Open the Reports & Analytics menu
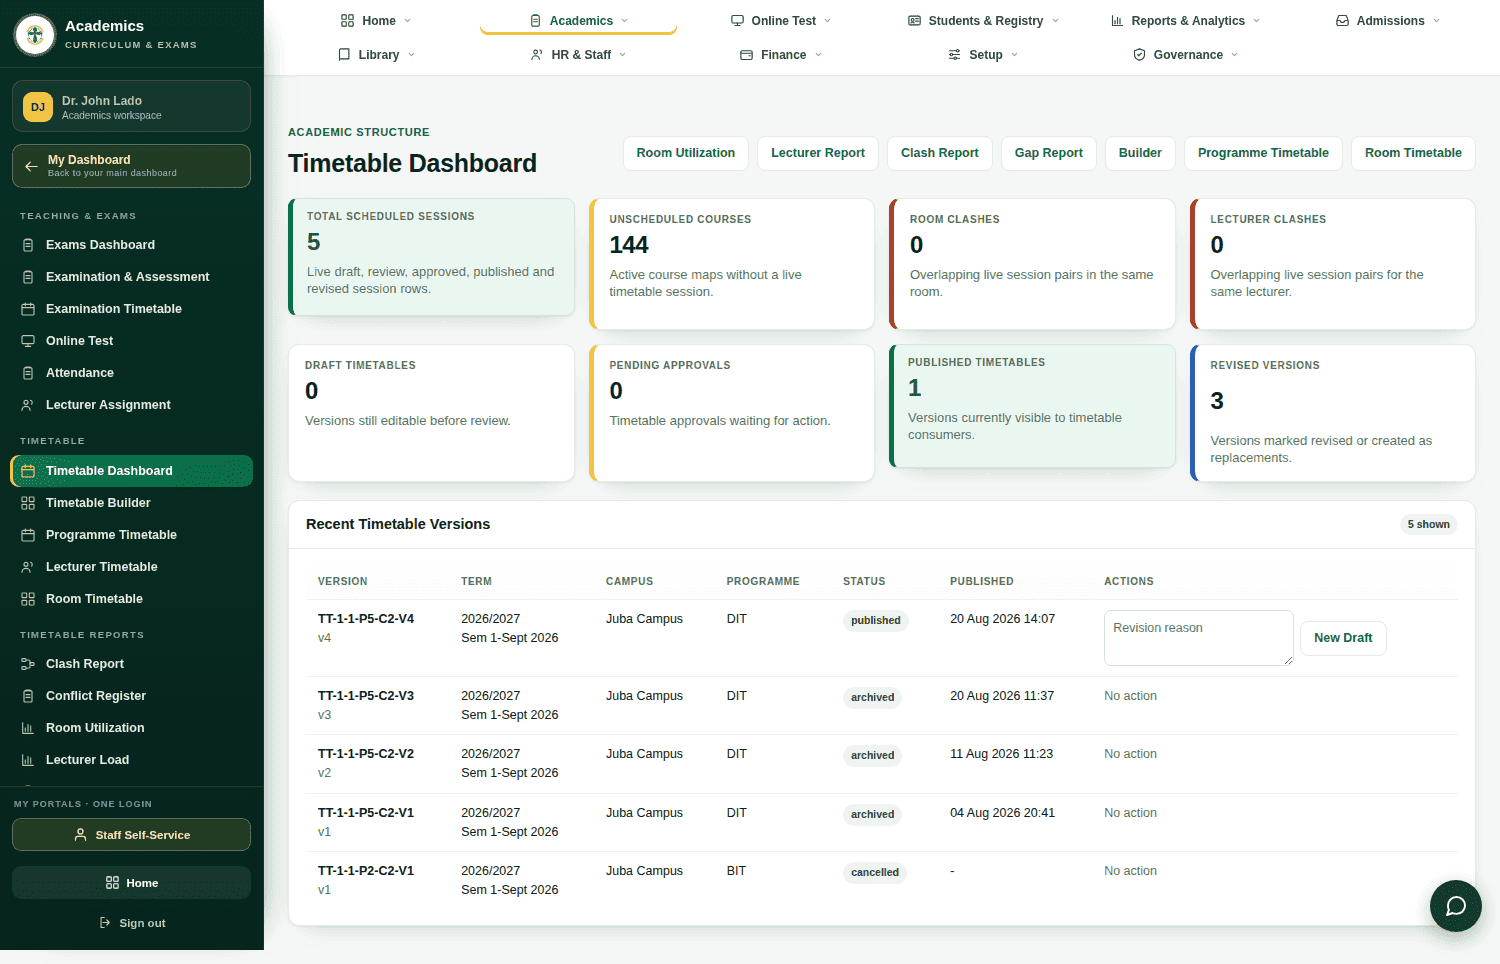 click(x=1186, y=21)
